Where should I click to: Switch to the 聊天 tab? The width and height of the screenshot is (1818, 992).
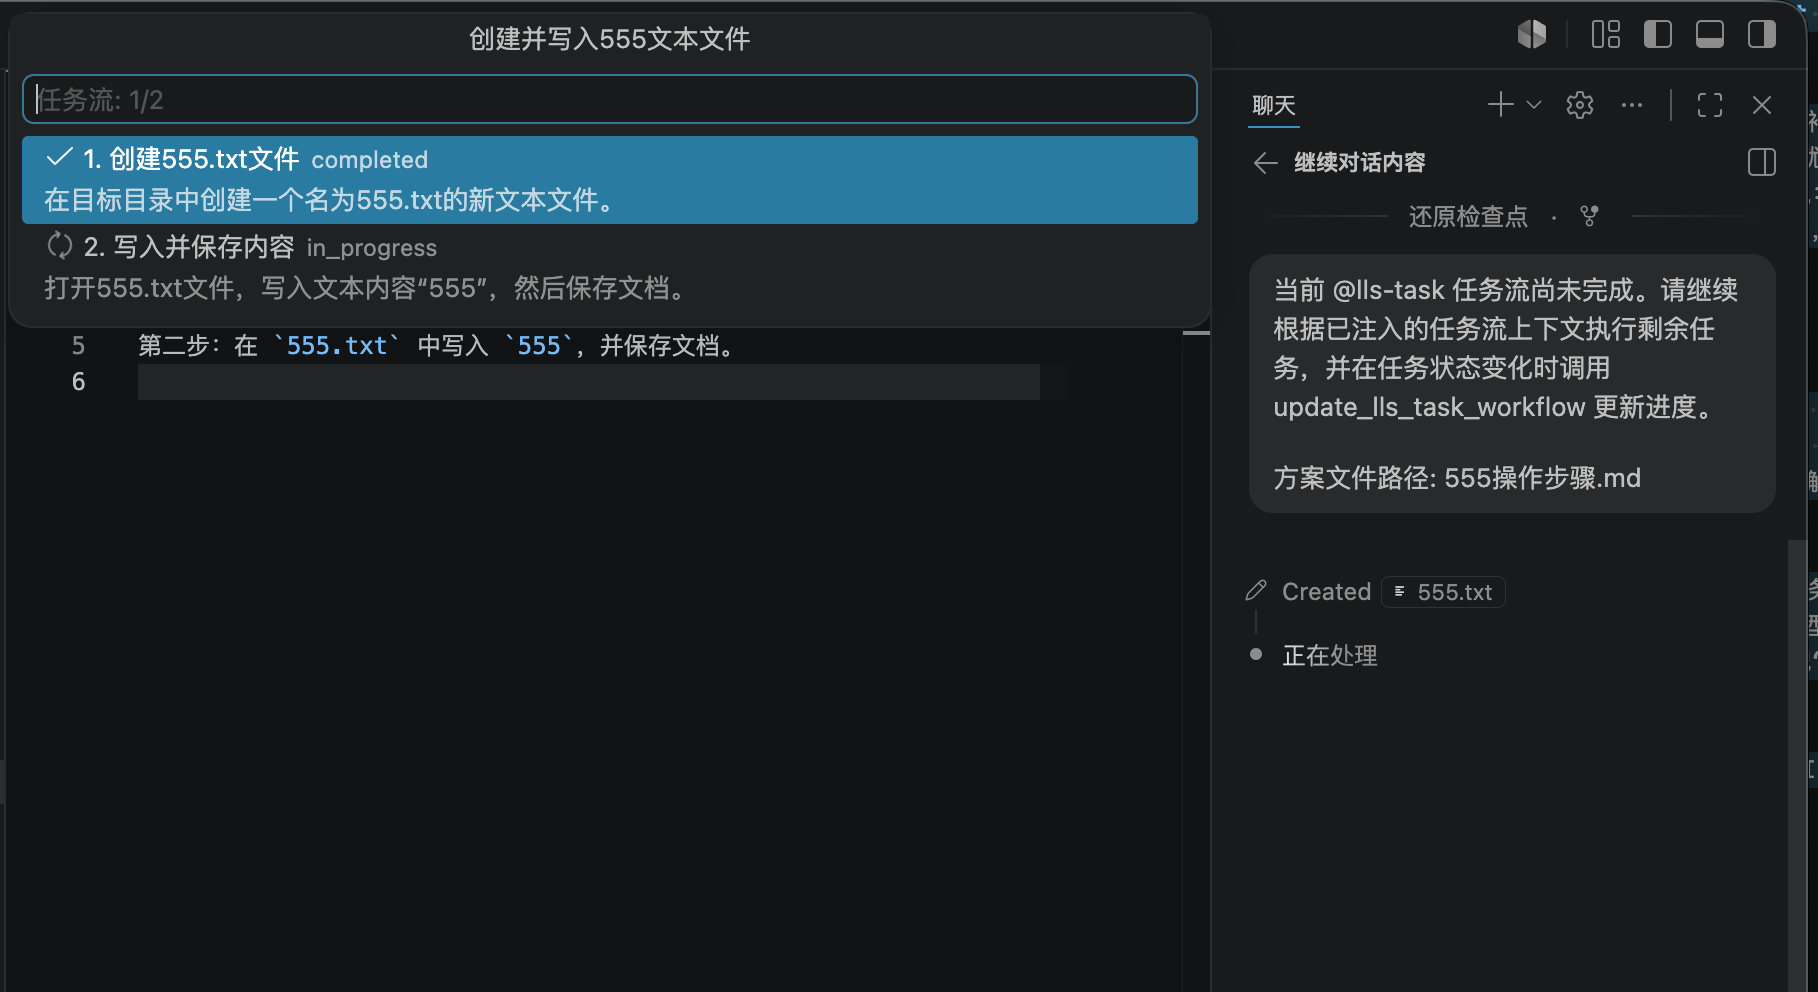click(1274, 105)
